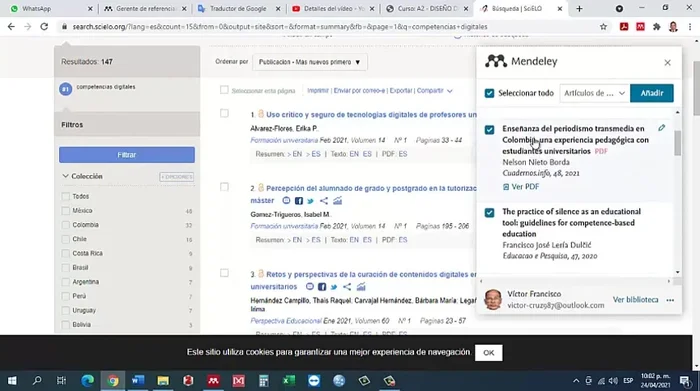Open Microsoft Word from the taskbar

(x=138, y=380)
